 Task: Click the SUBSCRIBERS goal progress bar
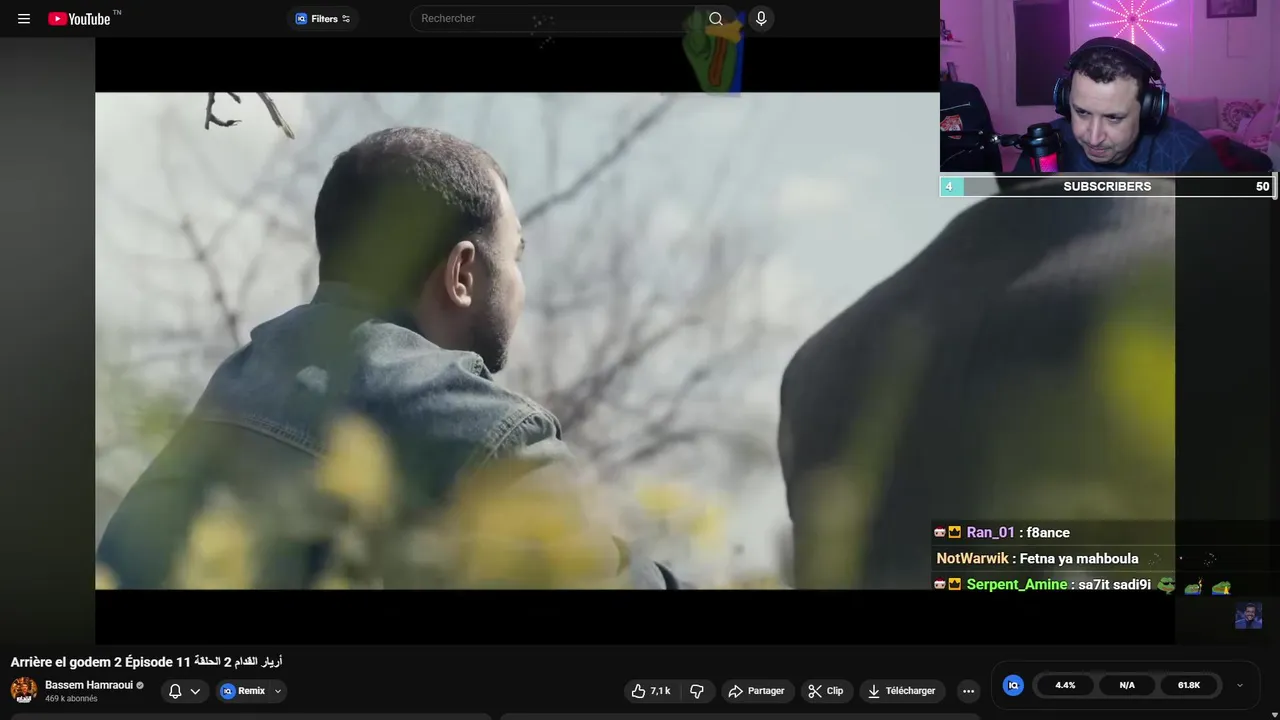click(x=1108, y=186)
